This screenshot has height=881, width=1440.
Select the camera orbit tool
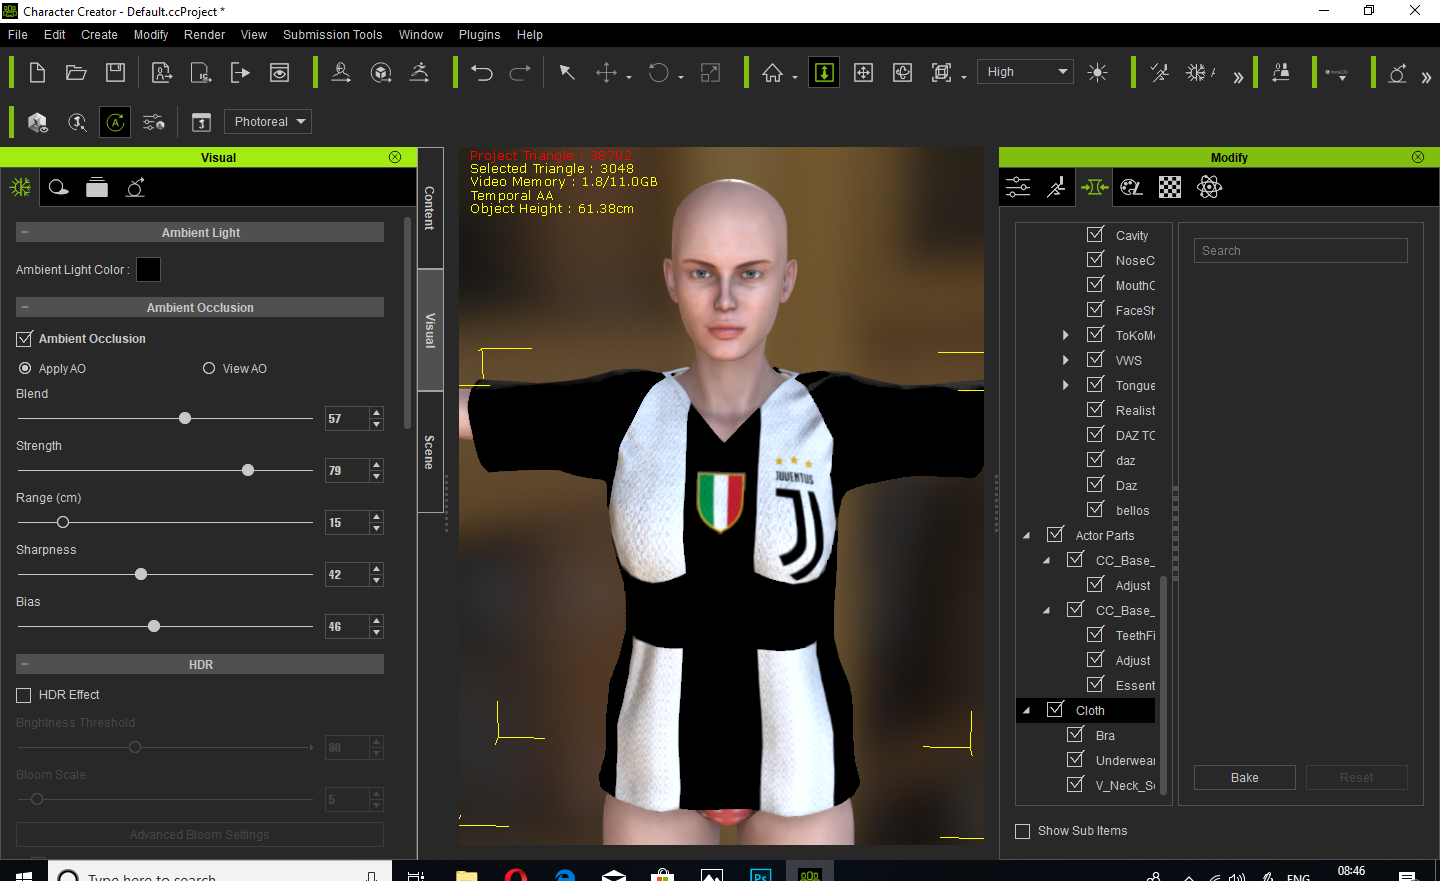point(902,72)
